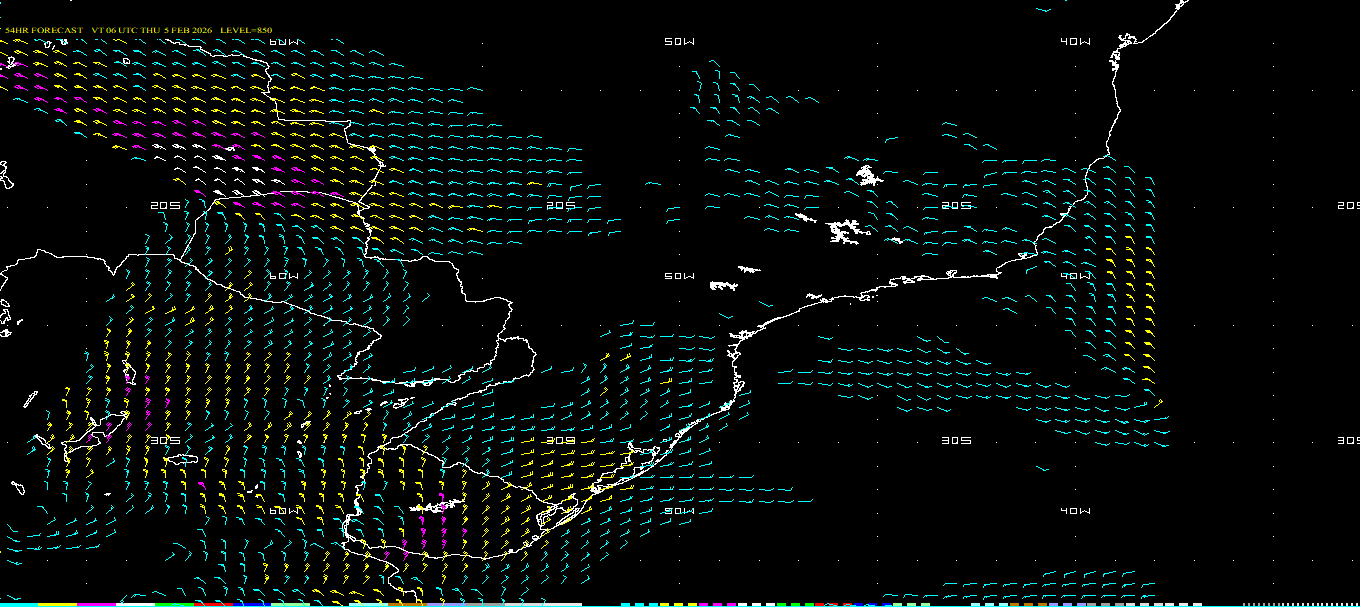Viewport: 1360px width, 607px height.
Task: Select the 20S latitude label between 50W and 40W
Action: click(x=956, y=206)
